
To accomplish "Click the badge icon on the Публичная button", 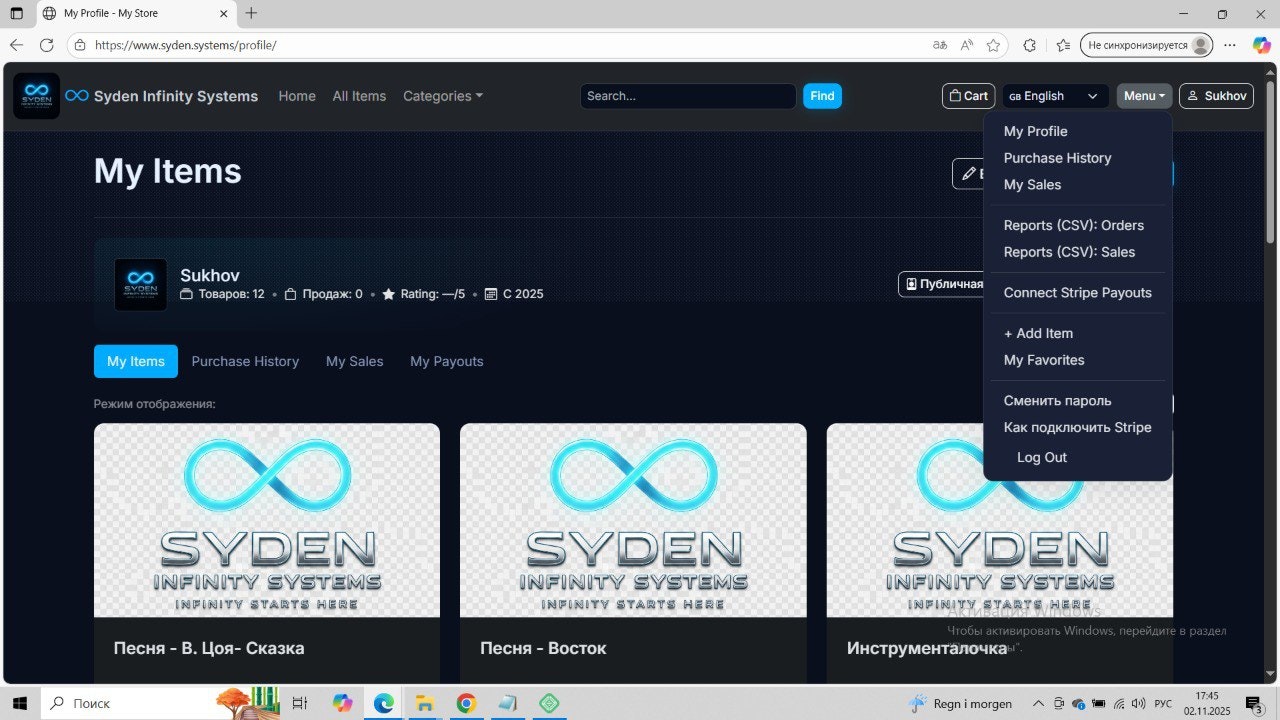I will point(909,284).
